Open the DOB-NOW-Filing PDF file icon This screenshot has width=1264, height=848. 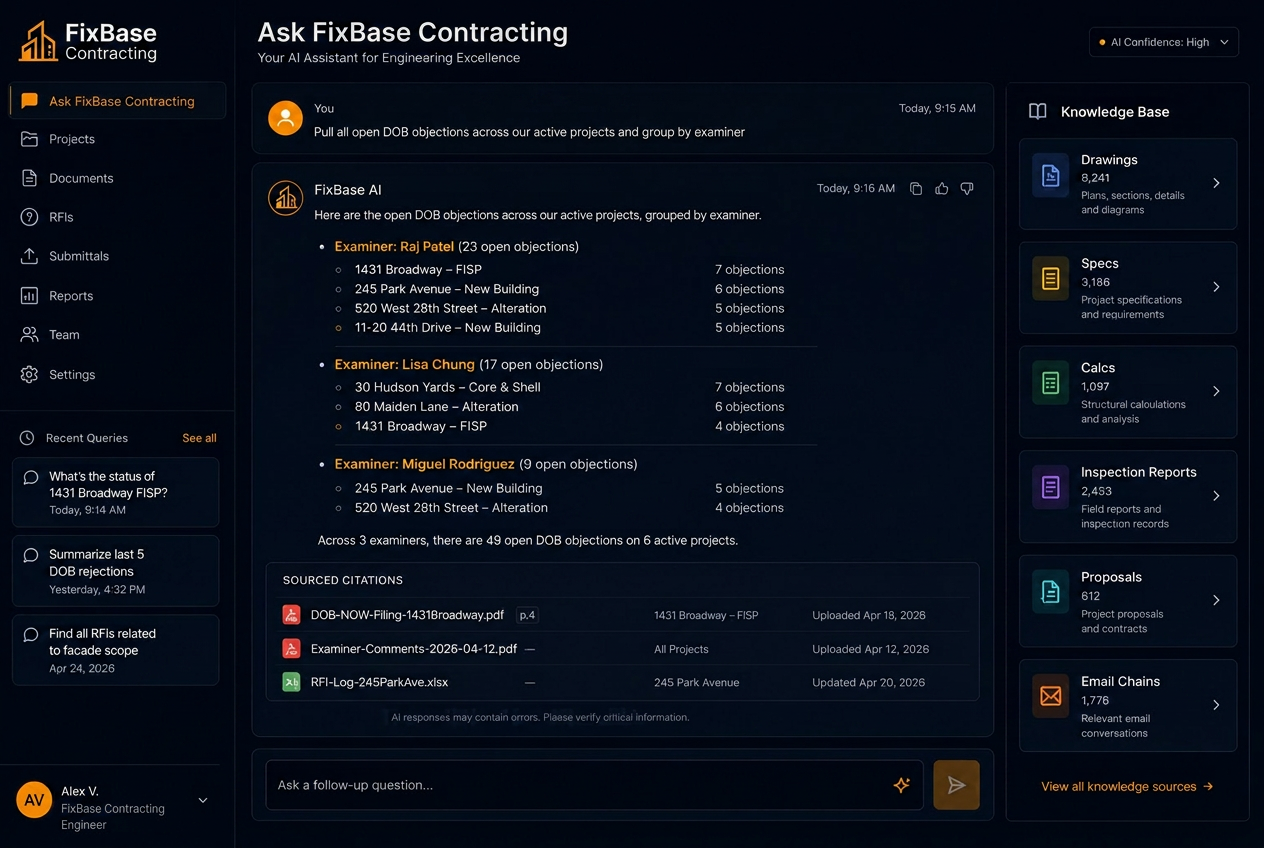pos(291,615)
